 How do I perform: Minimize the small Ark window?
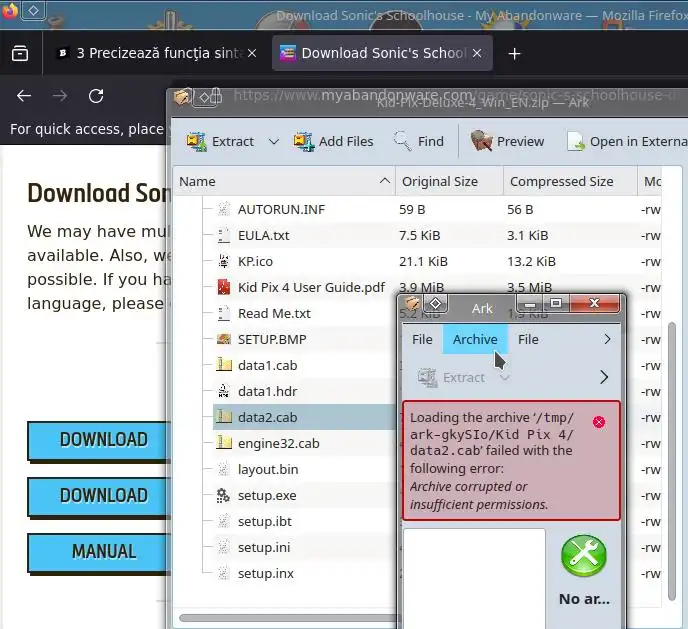pyautogui.click(x=530, y=303)
